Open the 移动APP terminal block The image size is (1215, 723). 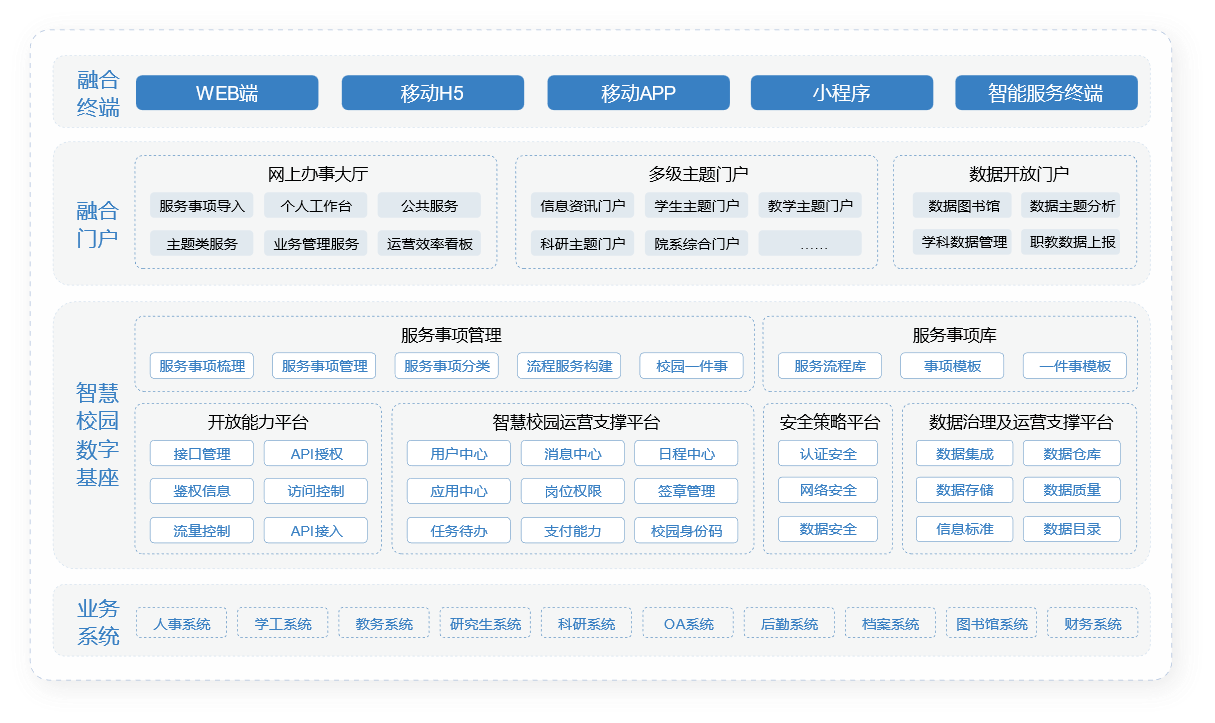pos(638,93)
